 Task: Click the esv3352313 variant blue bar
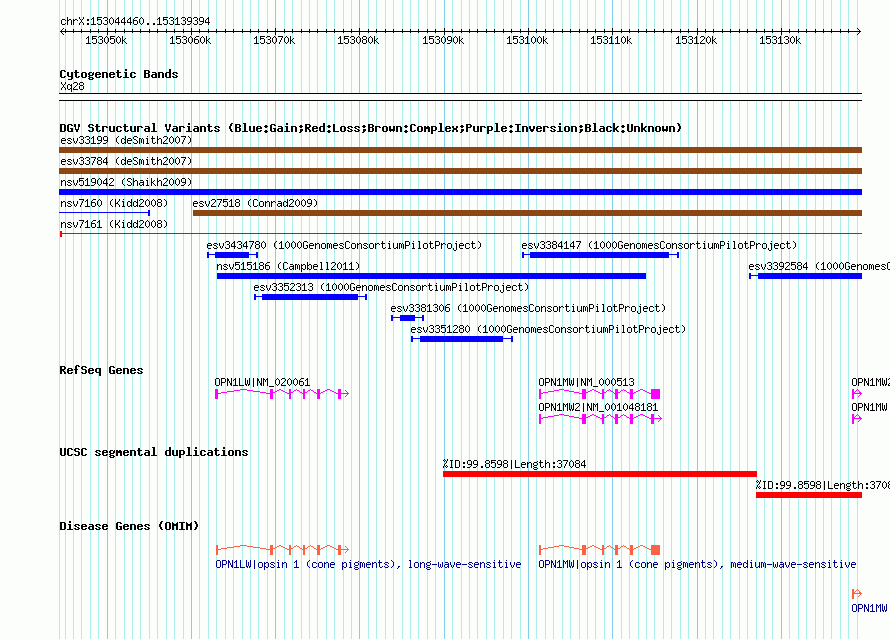(x=310, y=297)
